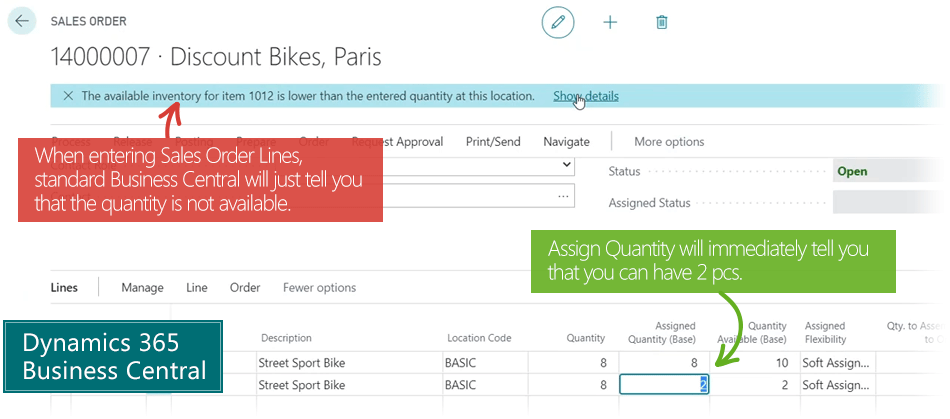Screen dimensions: 950x419
Task: Select the Assigned Quantity (Base) field showing 2
Action: pos(665,385)
